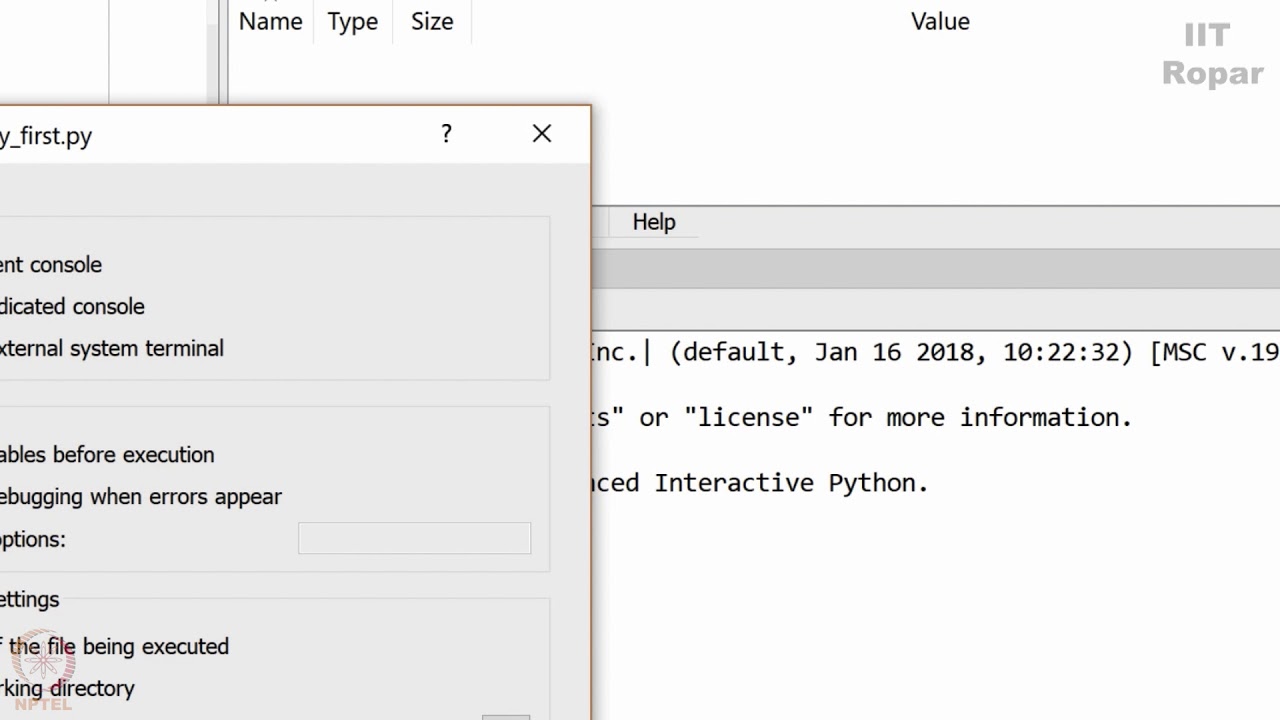1280x720 pixels.
Task: Click the command line options input field
Action: (x=414, y=538)
